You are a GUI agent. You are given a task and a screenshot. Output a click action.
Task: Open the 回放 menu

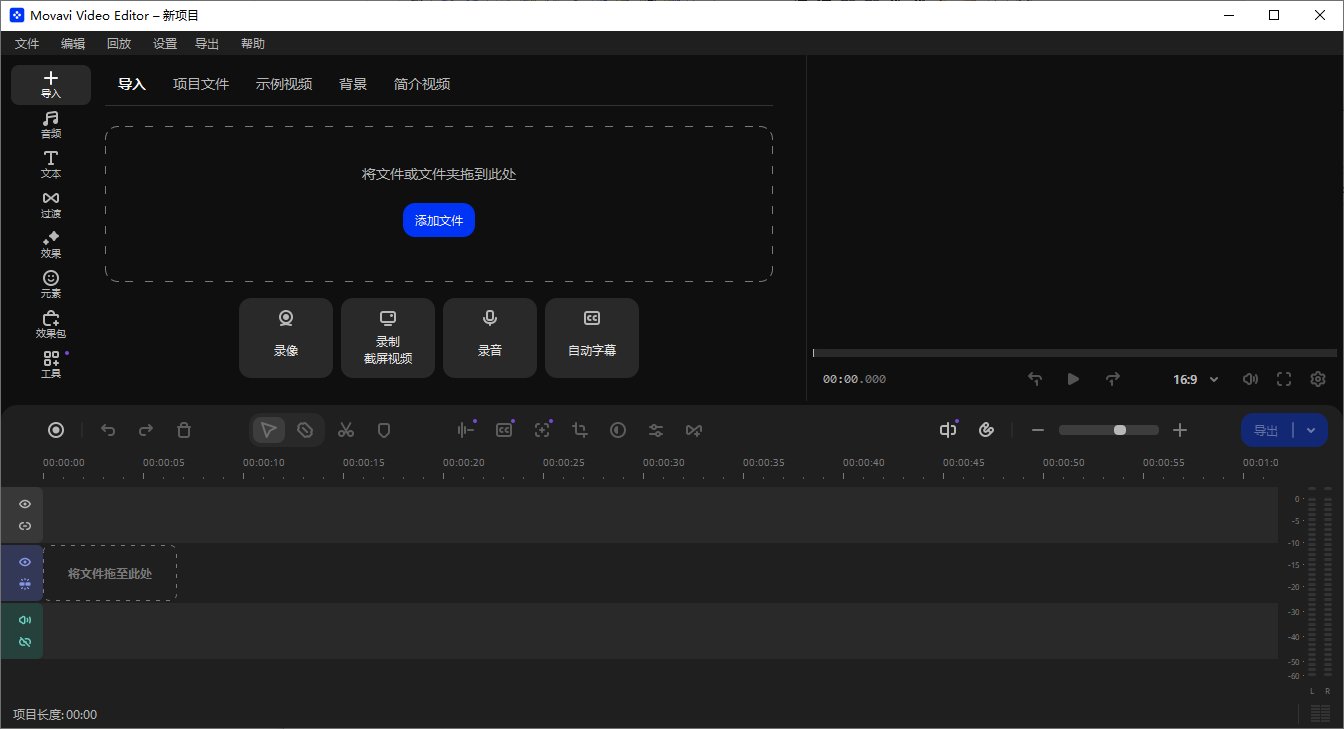(119, 43)
